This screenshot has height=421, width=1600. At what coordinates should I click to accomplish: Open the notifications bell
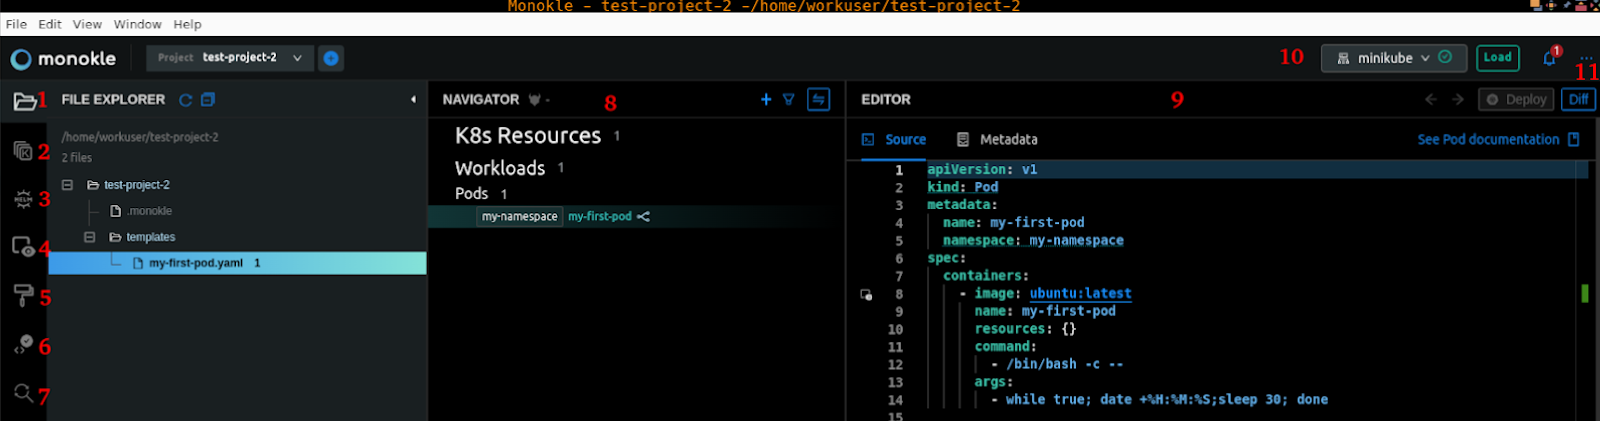pyautogui.click(x=1549, y=58)
